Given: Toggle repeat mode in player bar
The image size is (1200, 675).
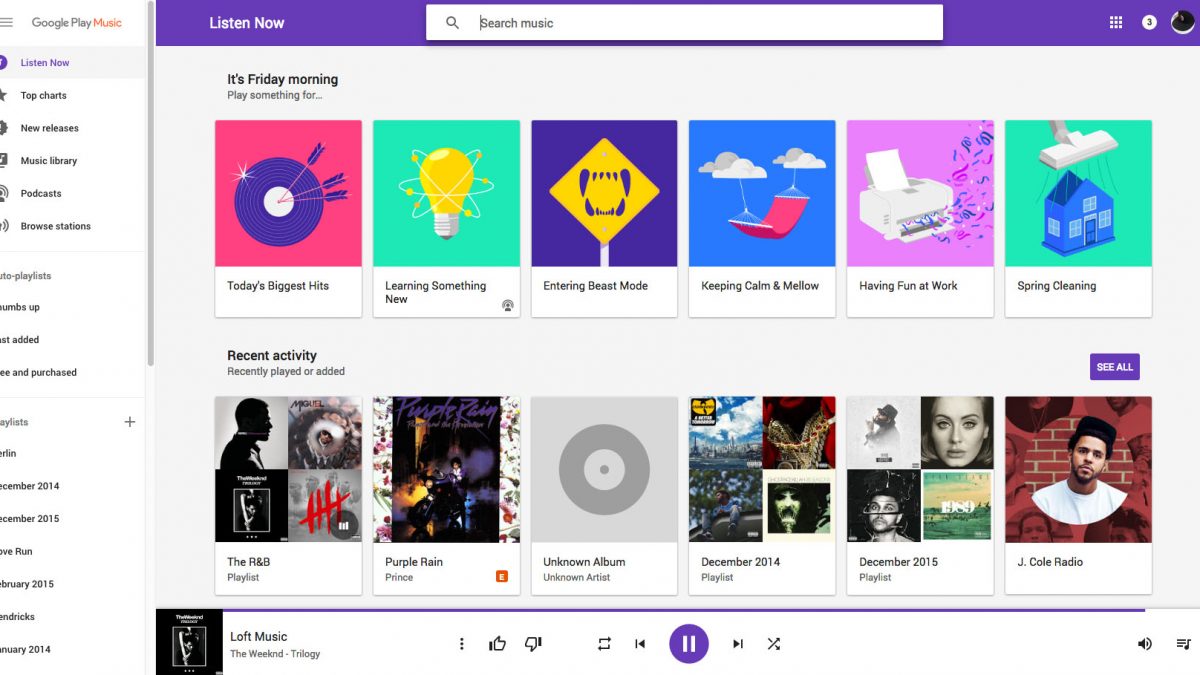Looking at the screenshot, I should click(604, 644).
